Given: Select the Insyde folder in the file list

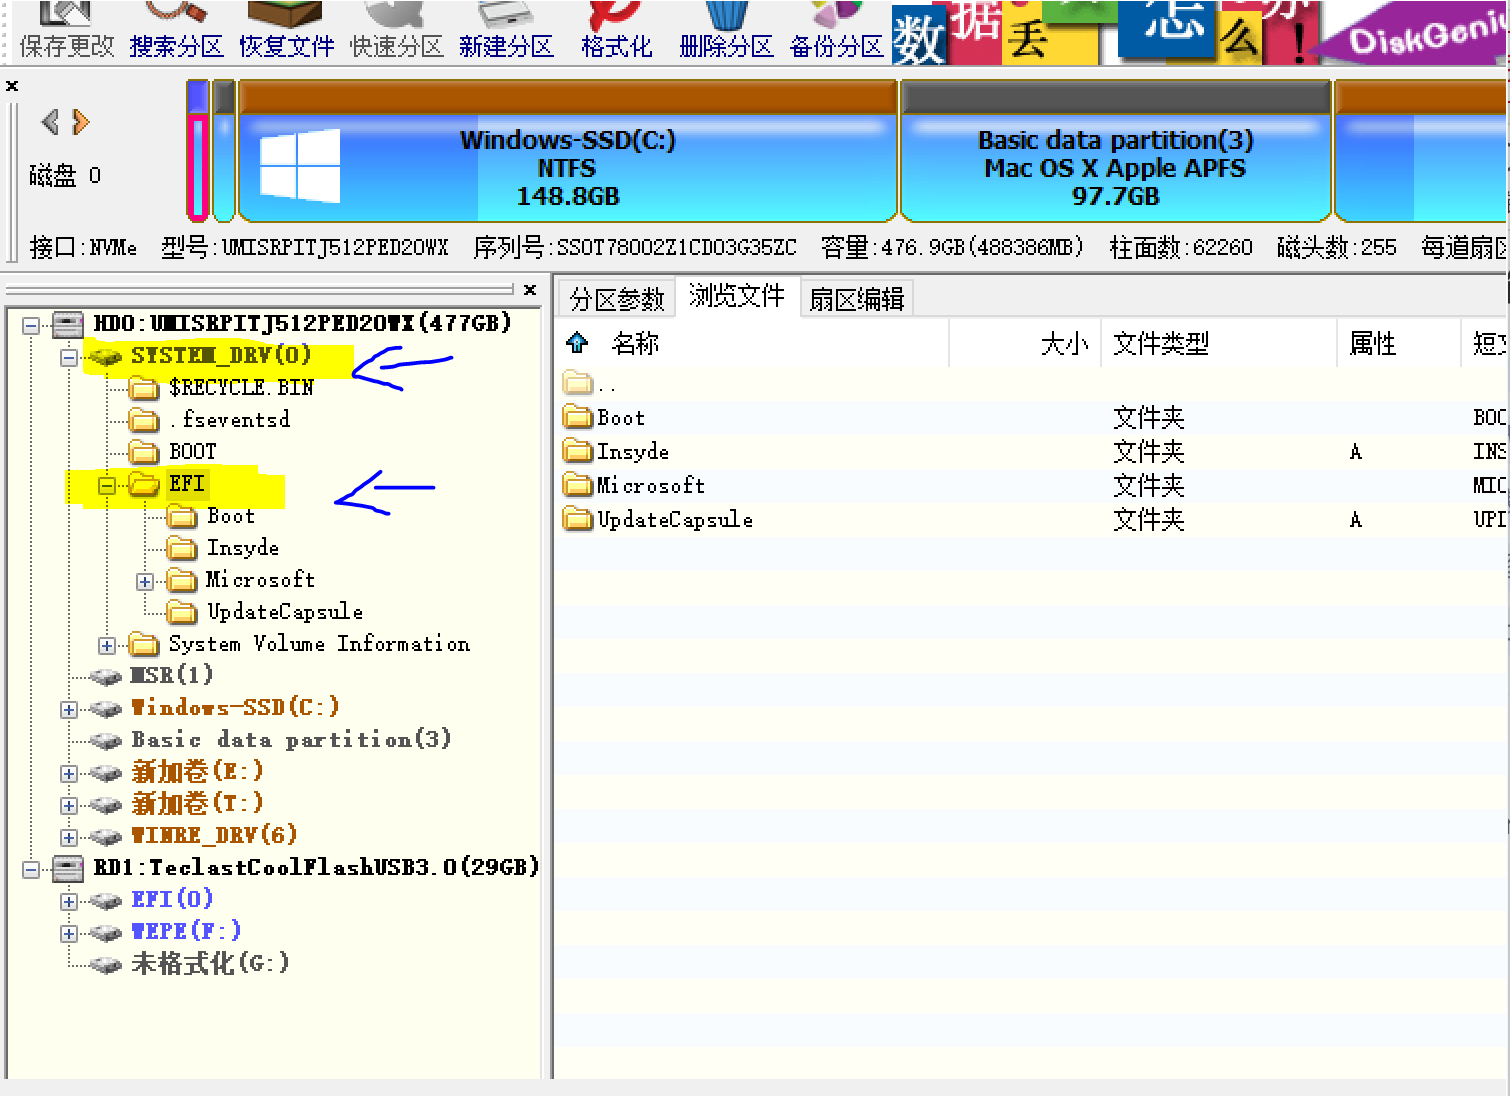Looking at the screenshot, I should click(616, 452).
